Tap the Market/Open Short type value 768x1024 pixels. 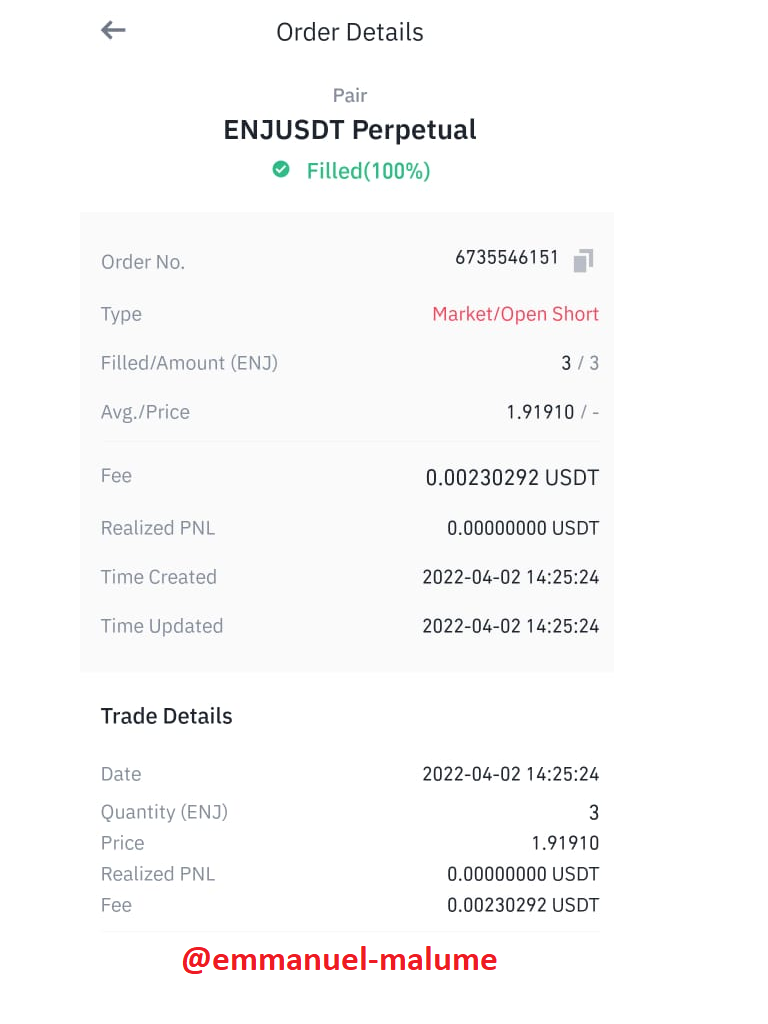pyautogui.click(x=515, y=314)
